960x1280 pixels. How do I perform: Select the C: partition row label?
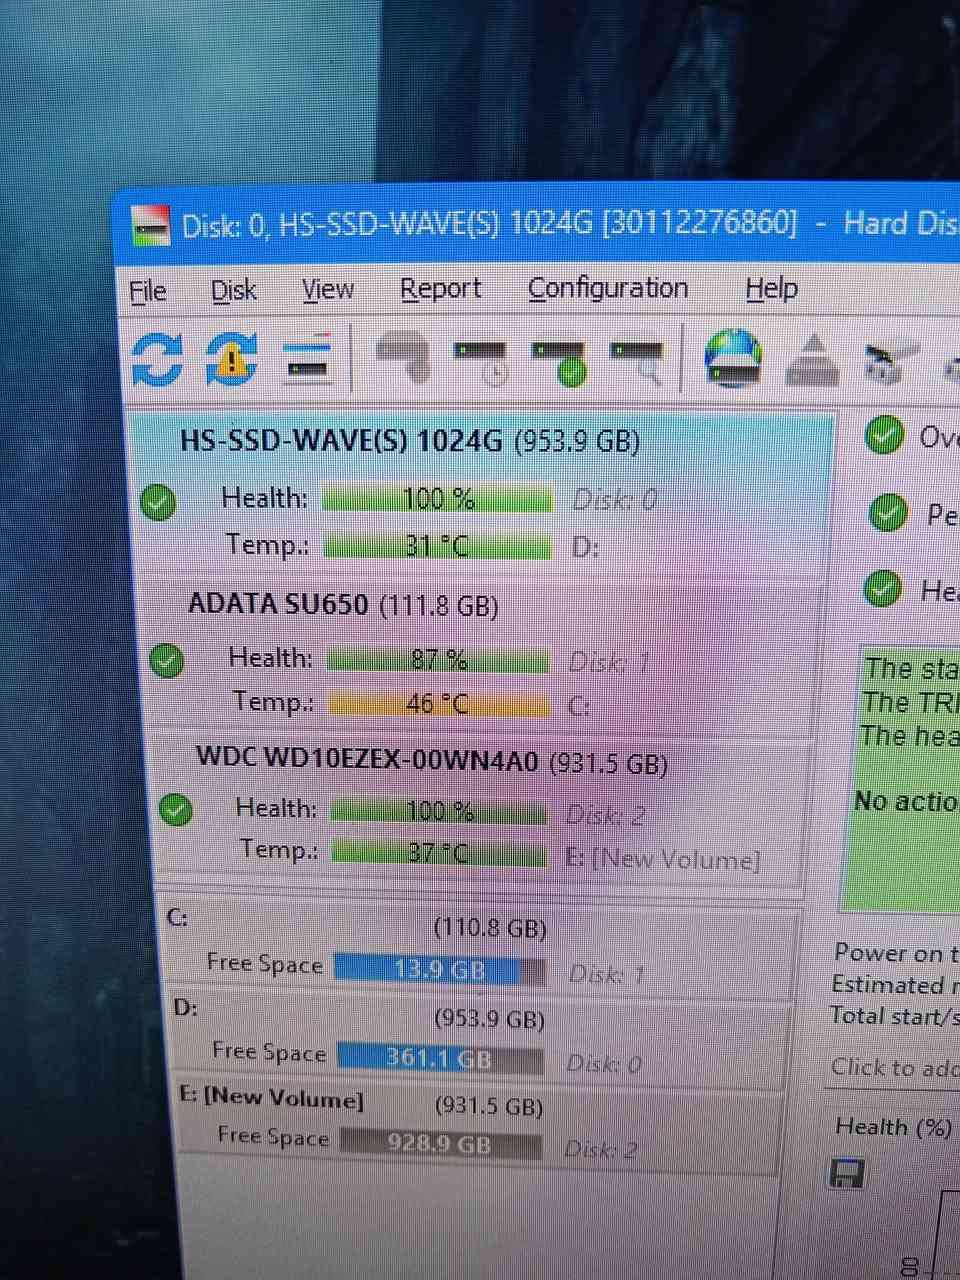pos(177,917)
